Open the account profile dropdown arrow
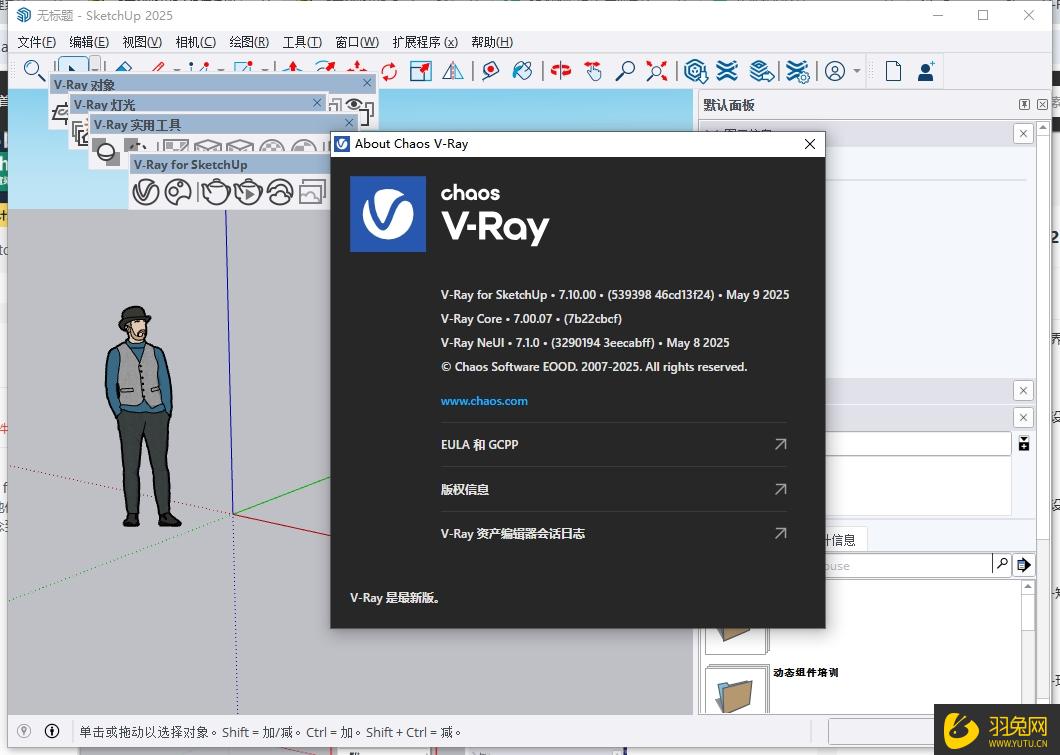 857,72
